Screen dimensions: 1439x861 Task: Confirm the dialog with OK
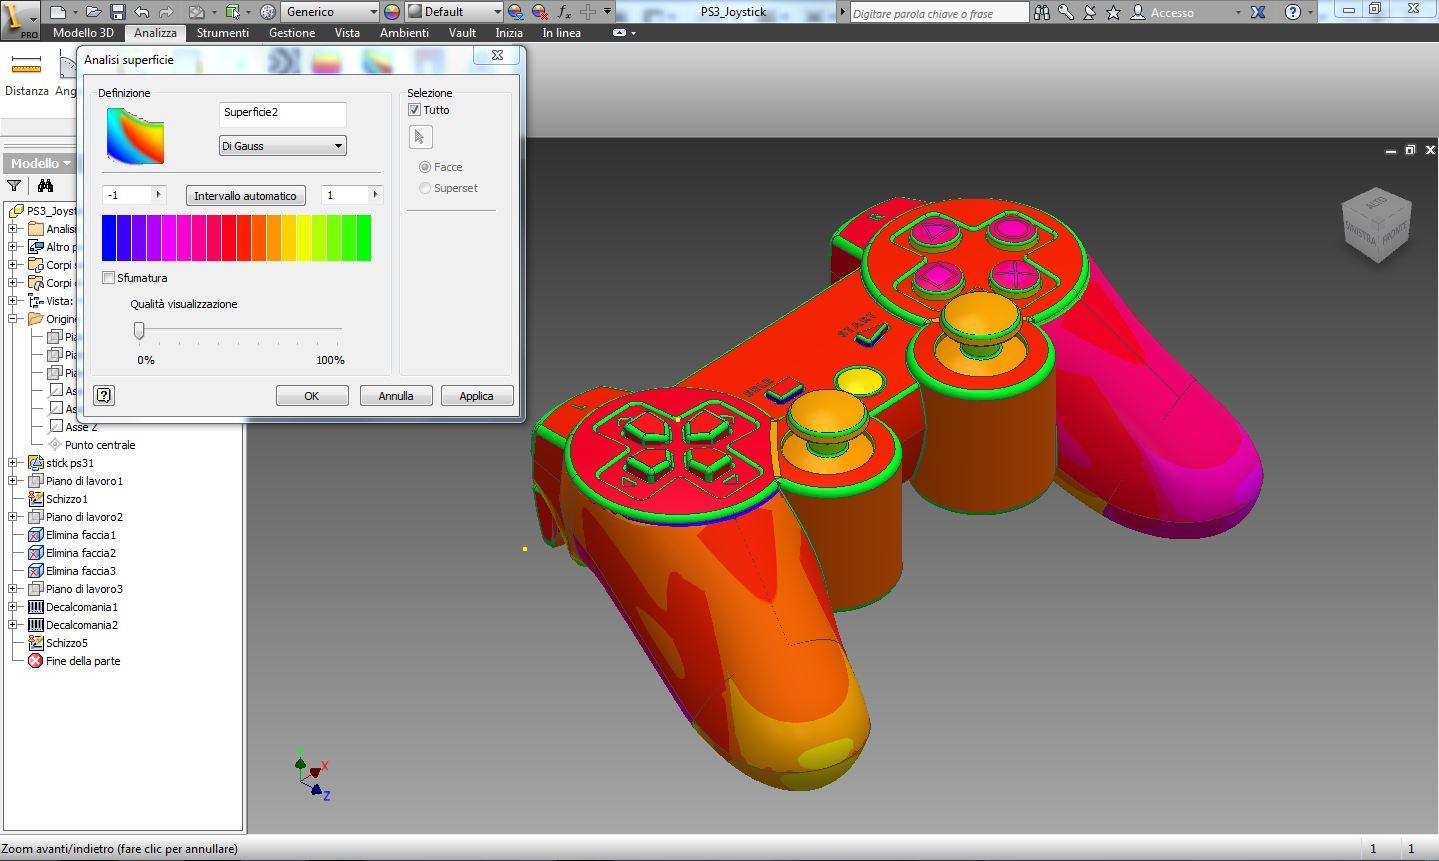click(312, 396)
